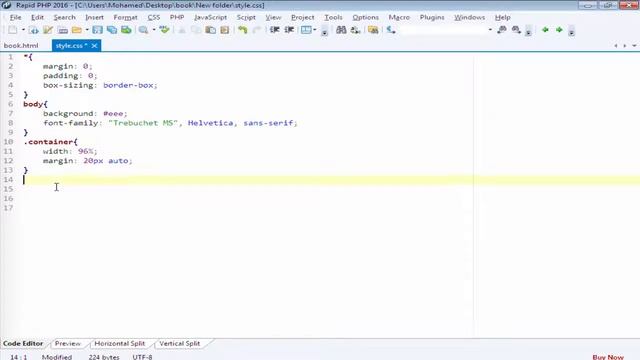
Task: Open a file with the folder icon
Action: point(76,30)
